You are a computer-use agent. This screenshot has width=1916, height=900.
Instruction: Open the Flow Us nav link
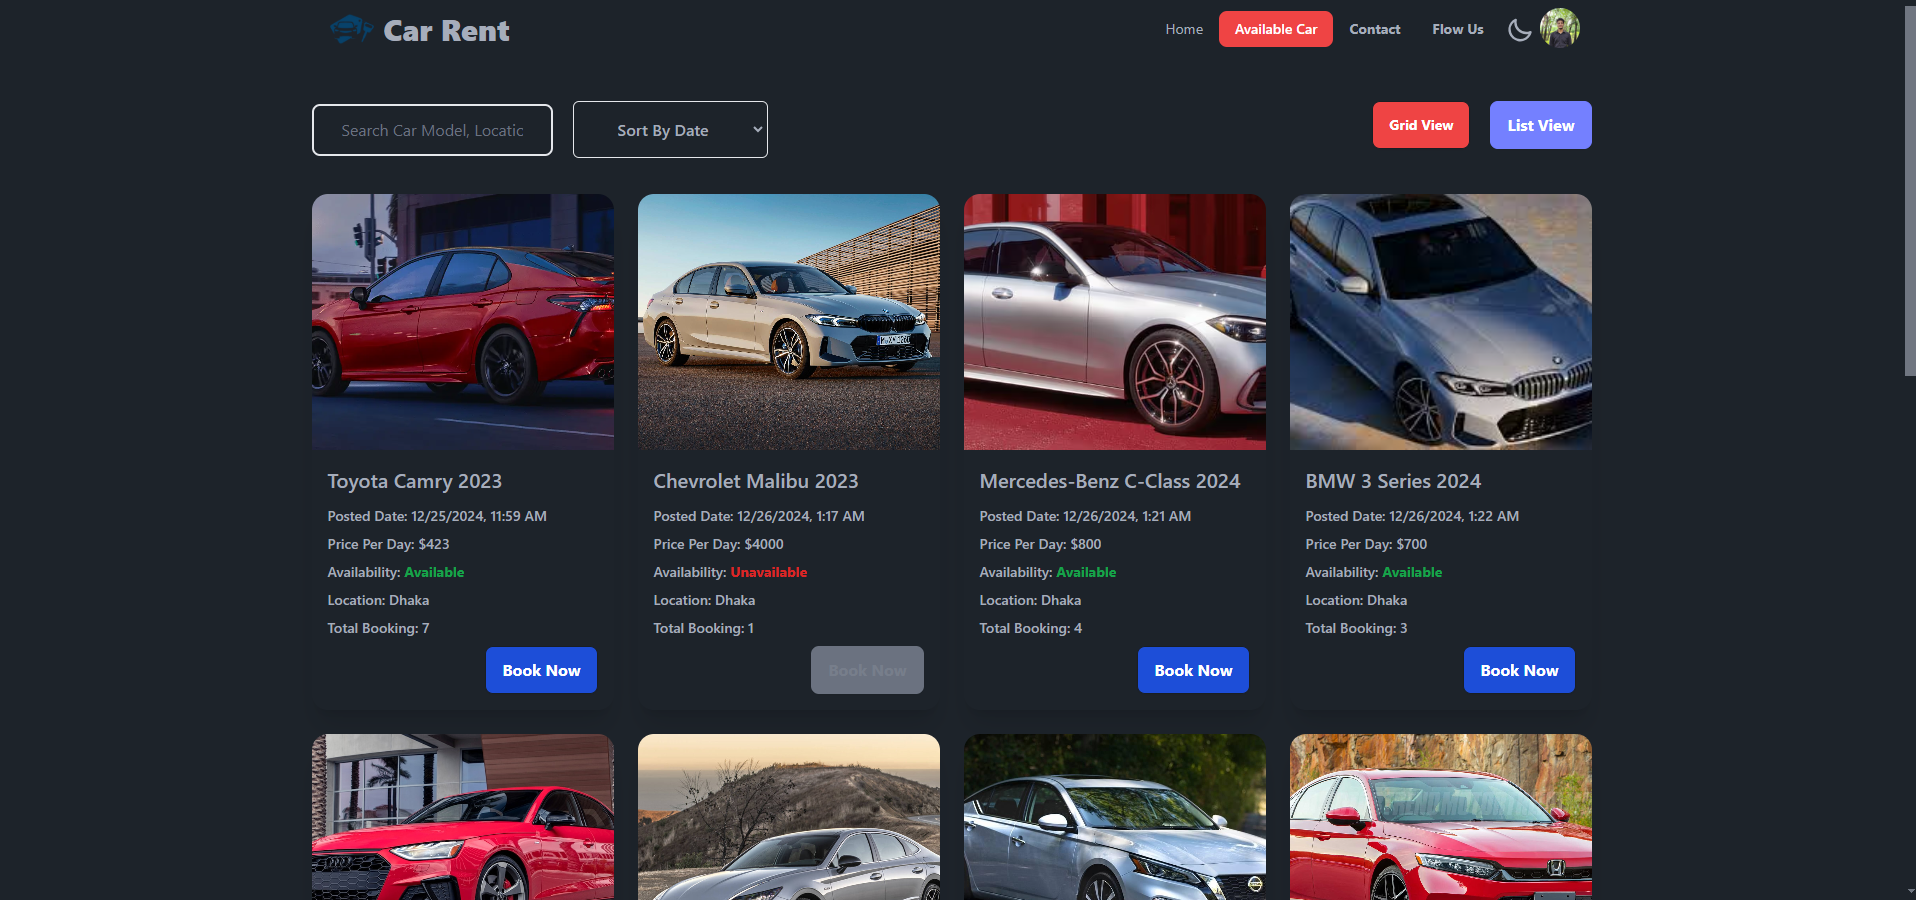coord(1458,29)
